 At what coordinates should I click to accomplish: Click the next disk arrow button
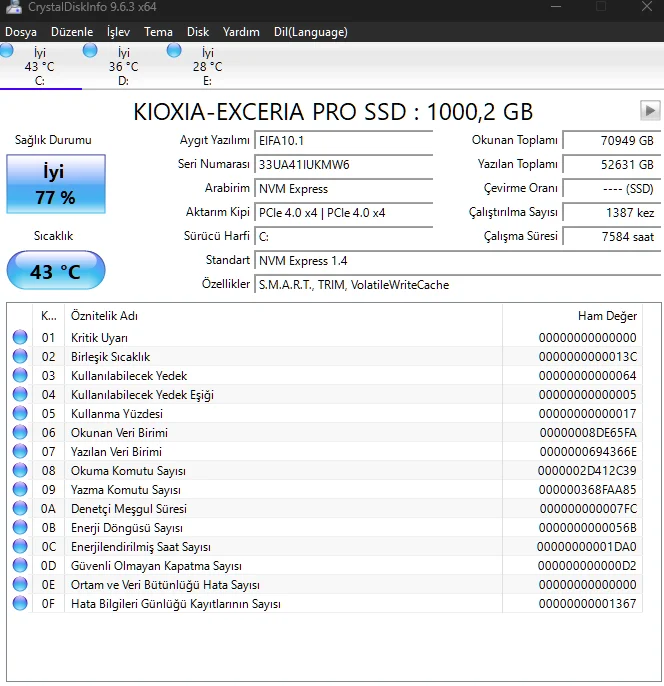tap(650, 110)
